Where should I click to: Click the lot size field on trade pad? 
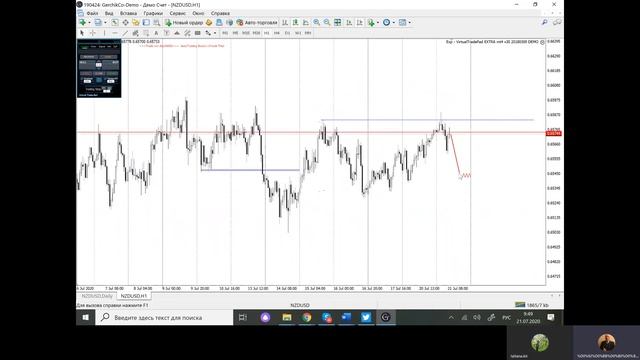[x=99, y=65]
